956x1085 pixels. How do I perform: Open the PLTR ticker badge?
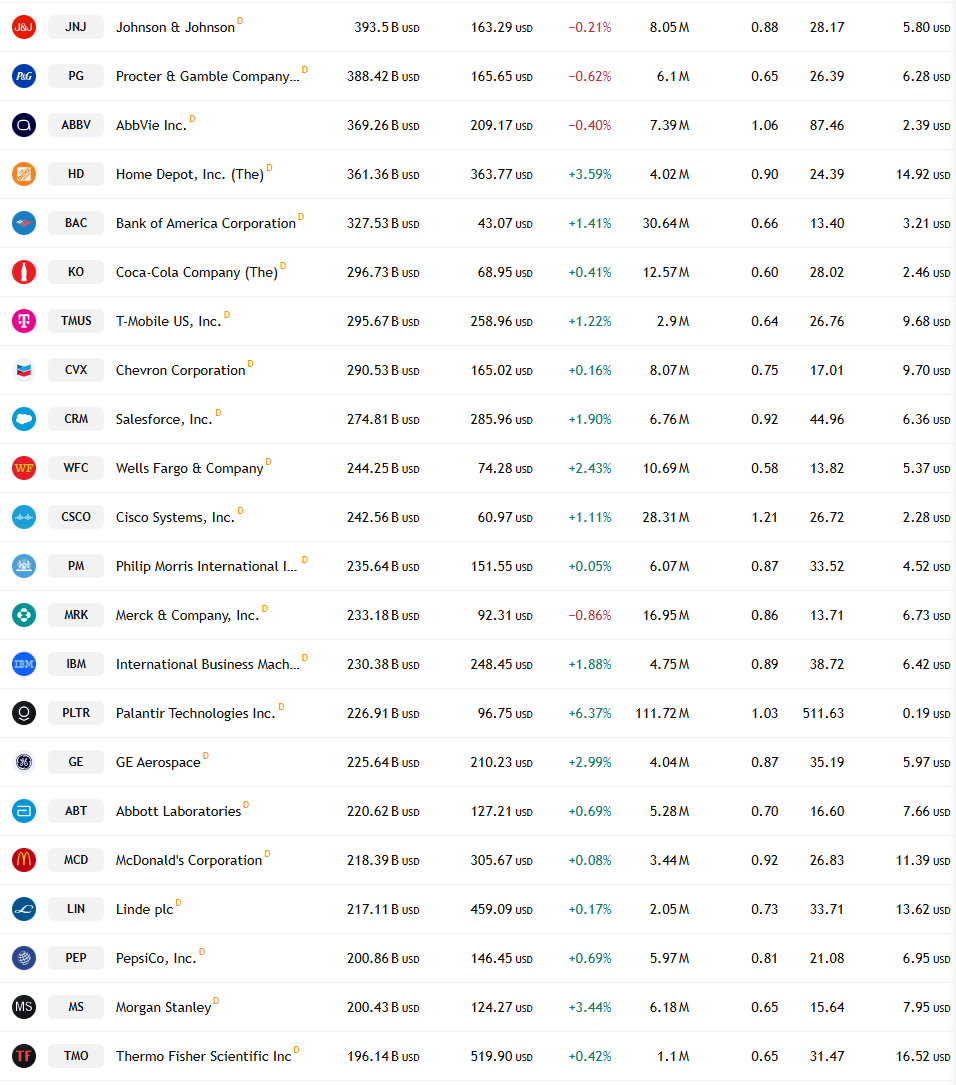click(x=76, y=713)
